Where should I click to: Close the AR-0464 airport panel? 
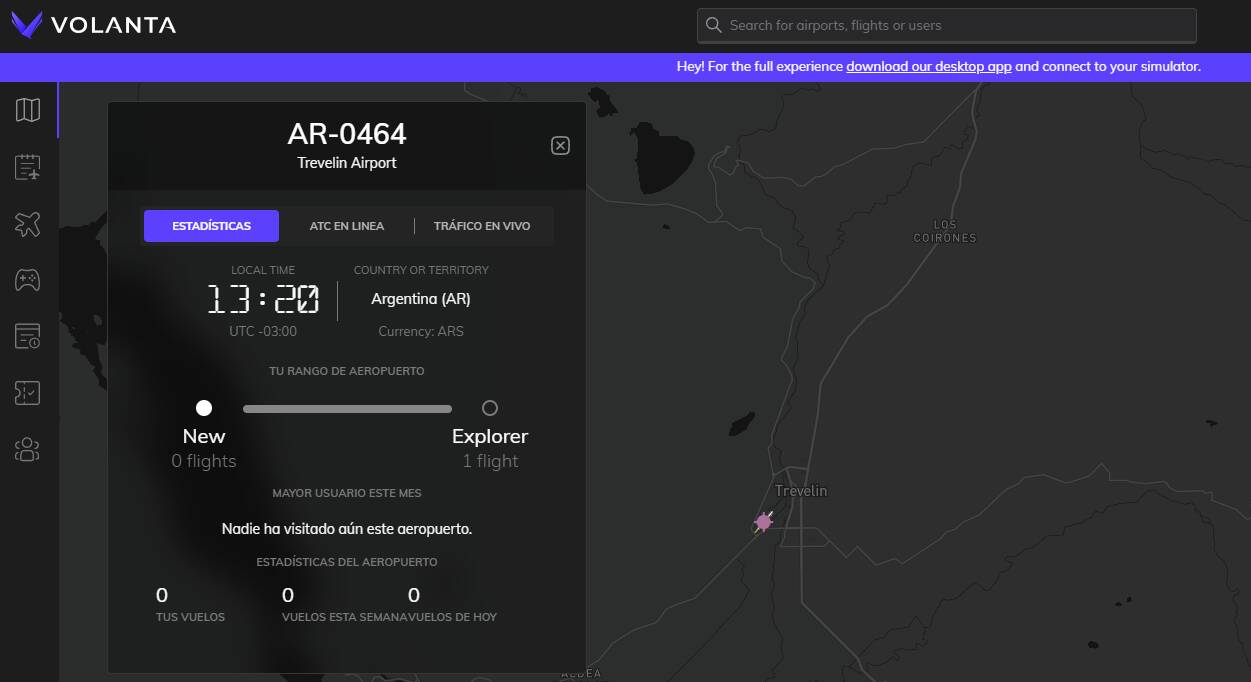pyautogui.click(x=560, y=146)
